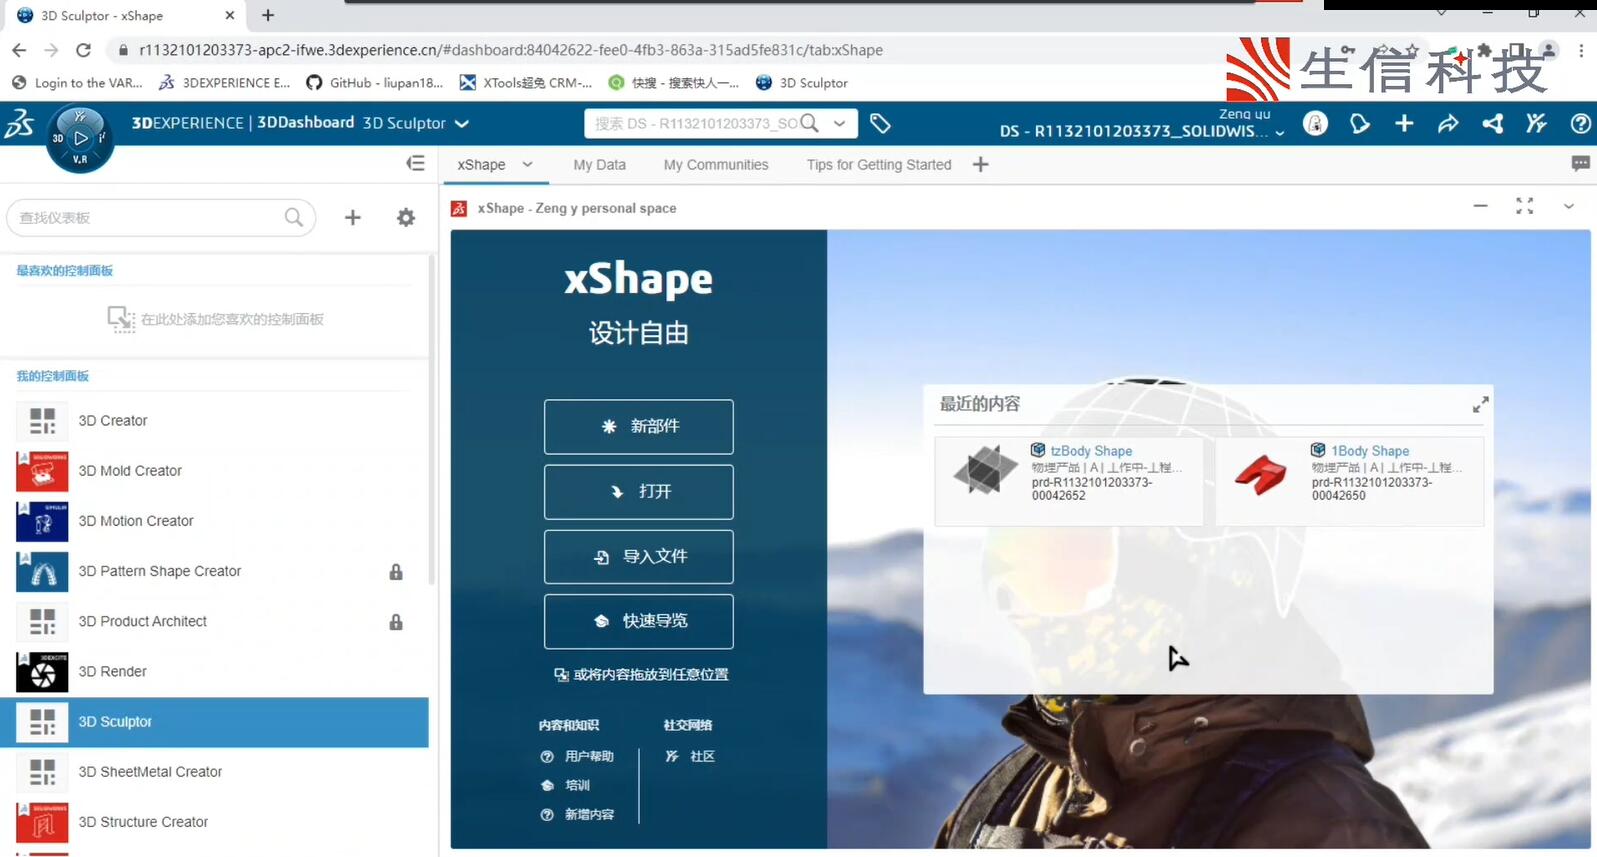This screenshot has width=1597, height=857.
Task: Click the tag icon next to search
Action: 880,123
